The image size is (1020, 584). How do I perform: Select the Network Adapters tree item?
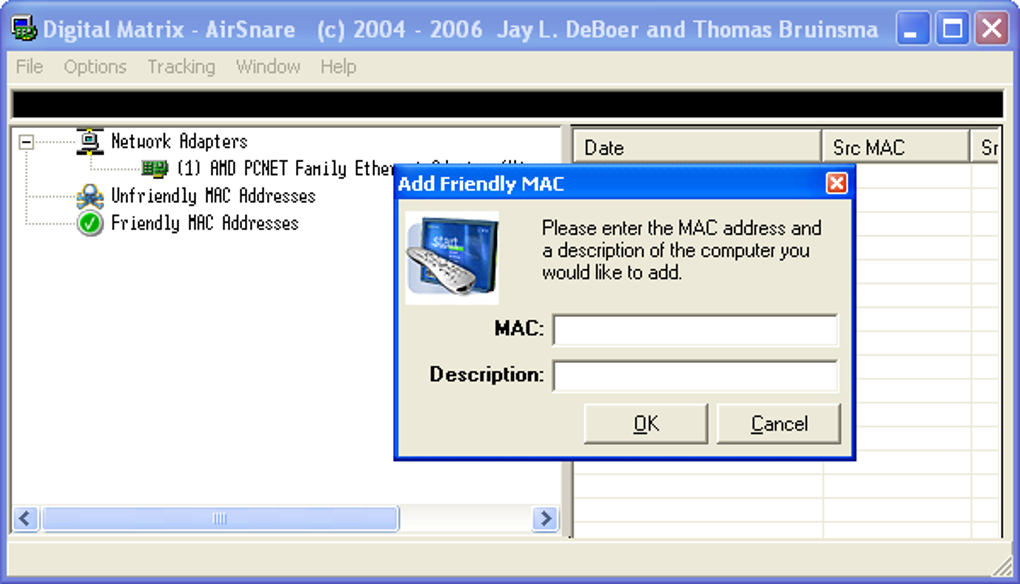point(180,142)
